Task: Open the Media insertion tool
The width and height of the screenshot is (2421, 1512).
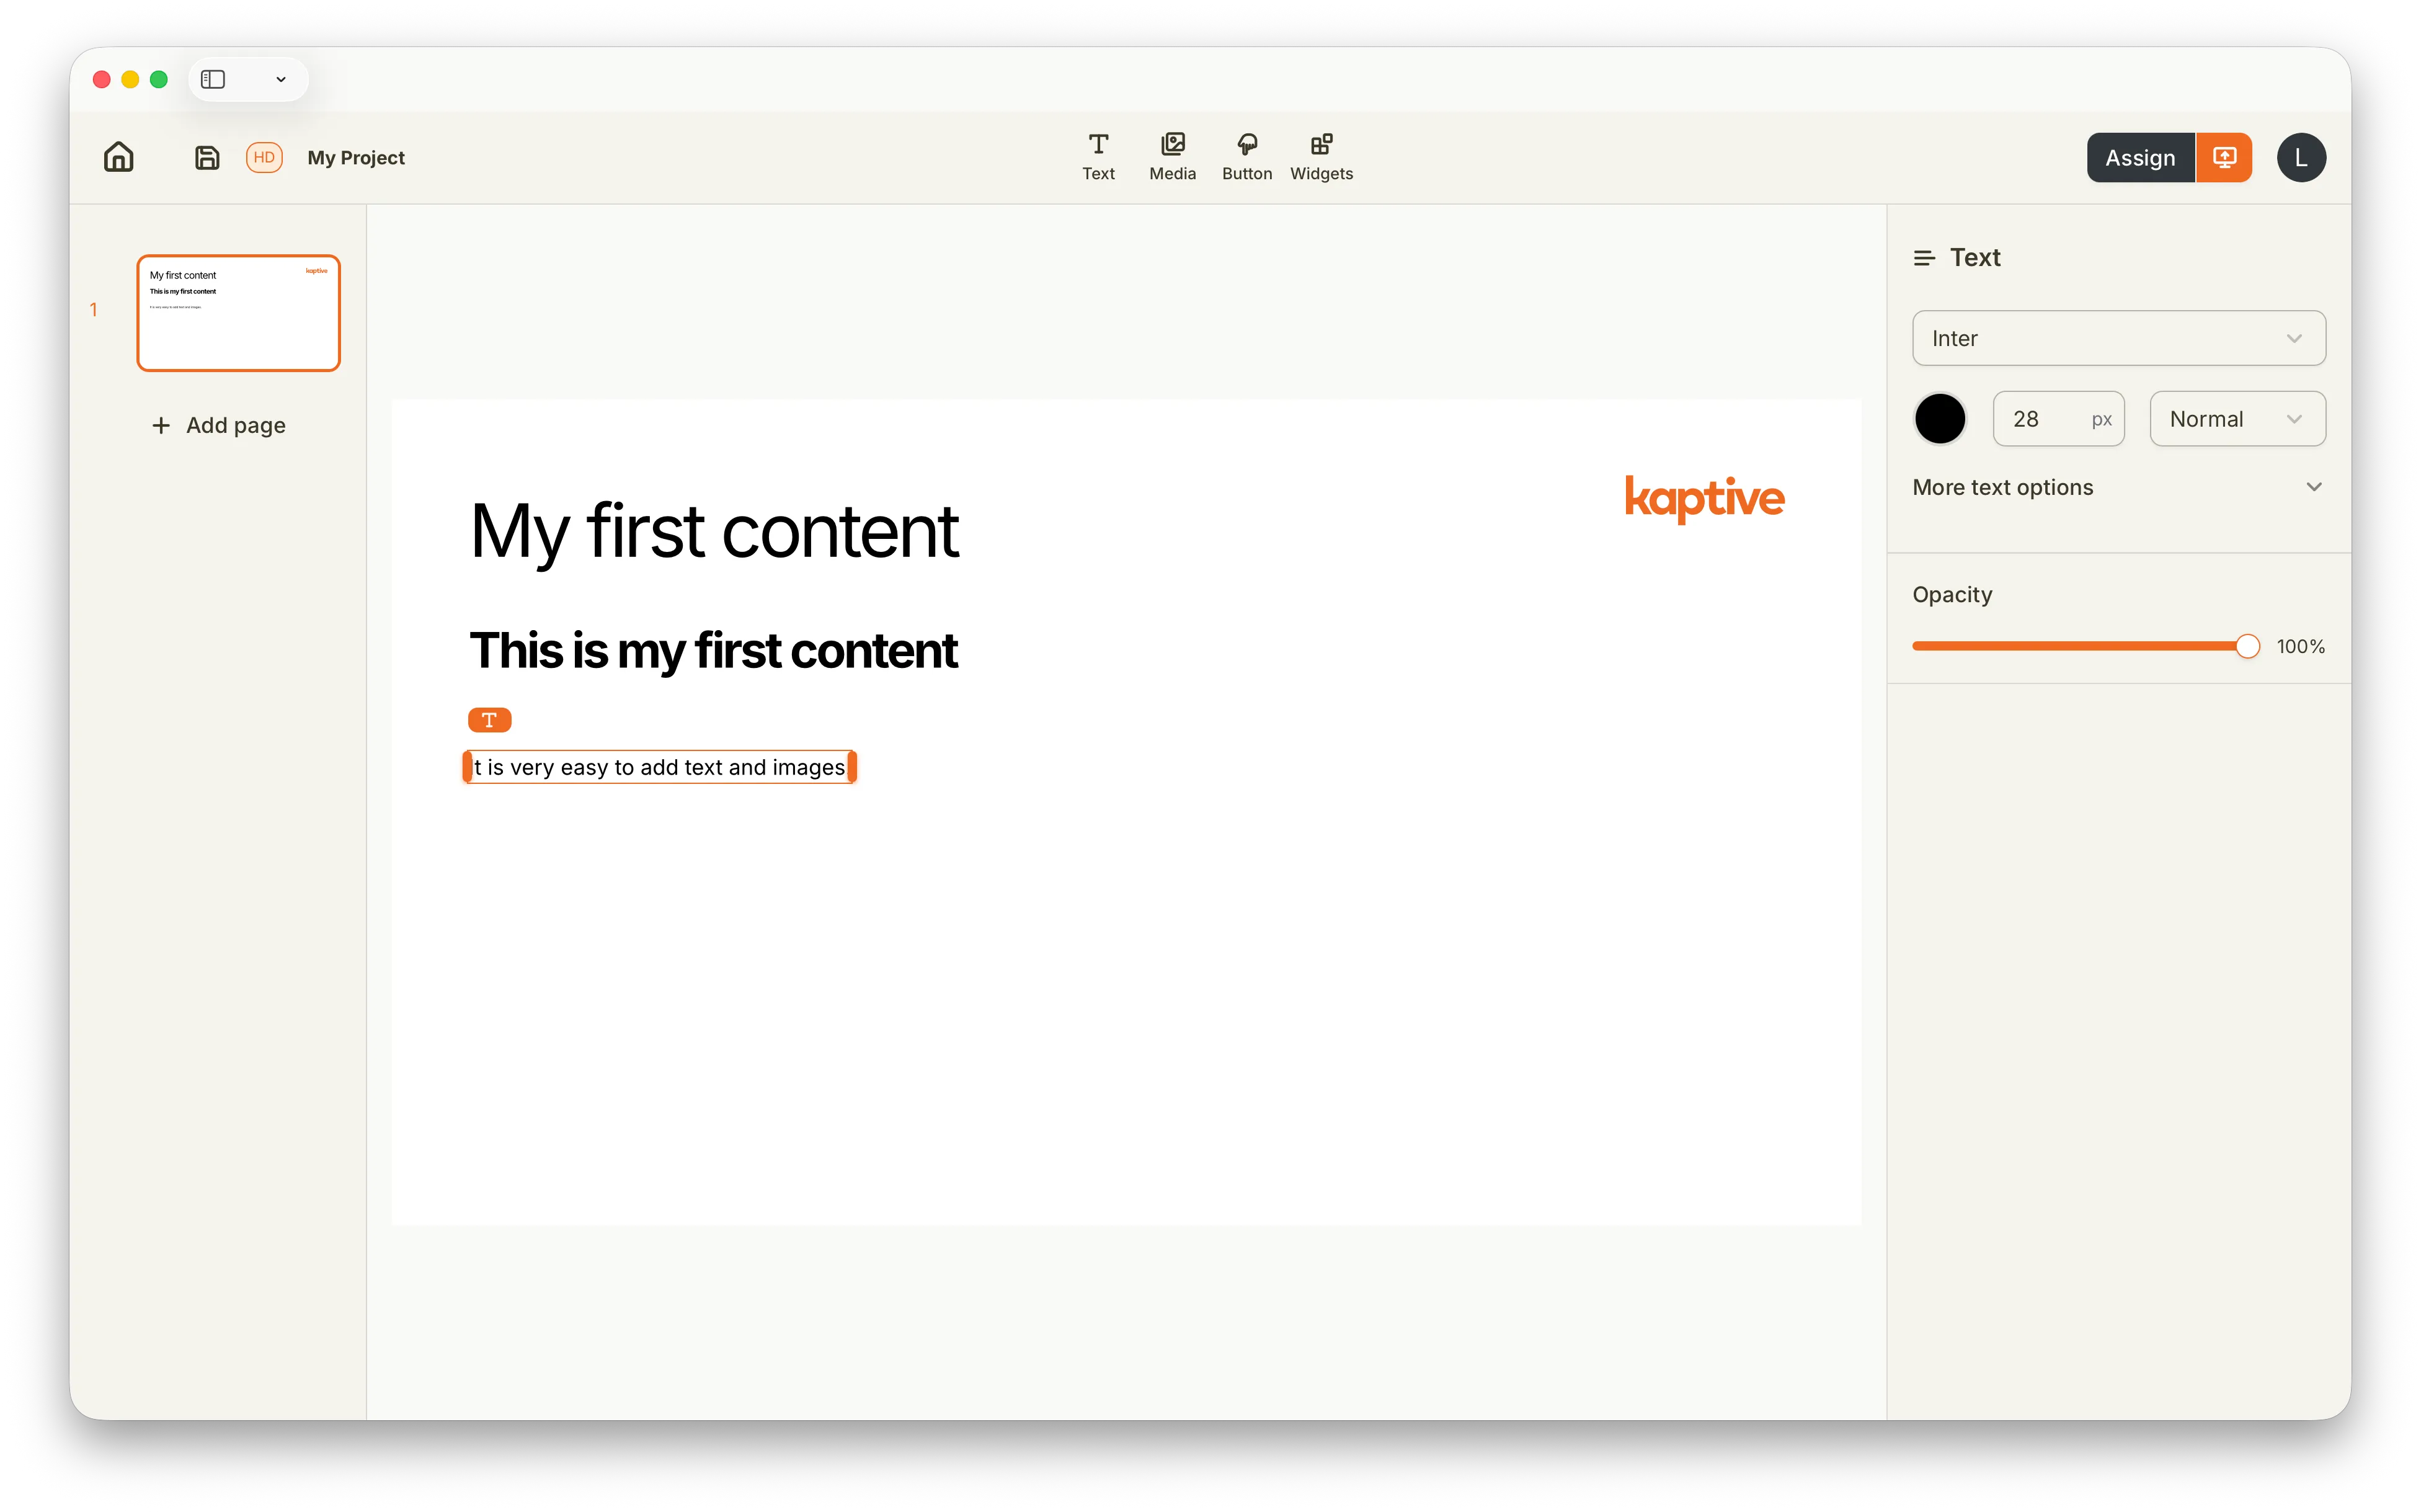Action: (1172, 155)
